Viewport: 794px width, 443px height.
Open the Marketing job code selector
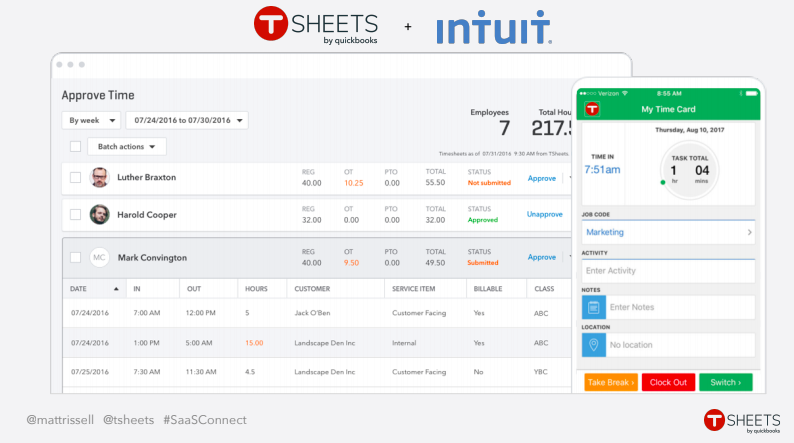668,232
